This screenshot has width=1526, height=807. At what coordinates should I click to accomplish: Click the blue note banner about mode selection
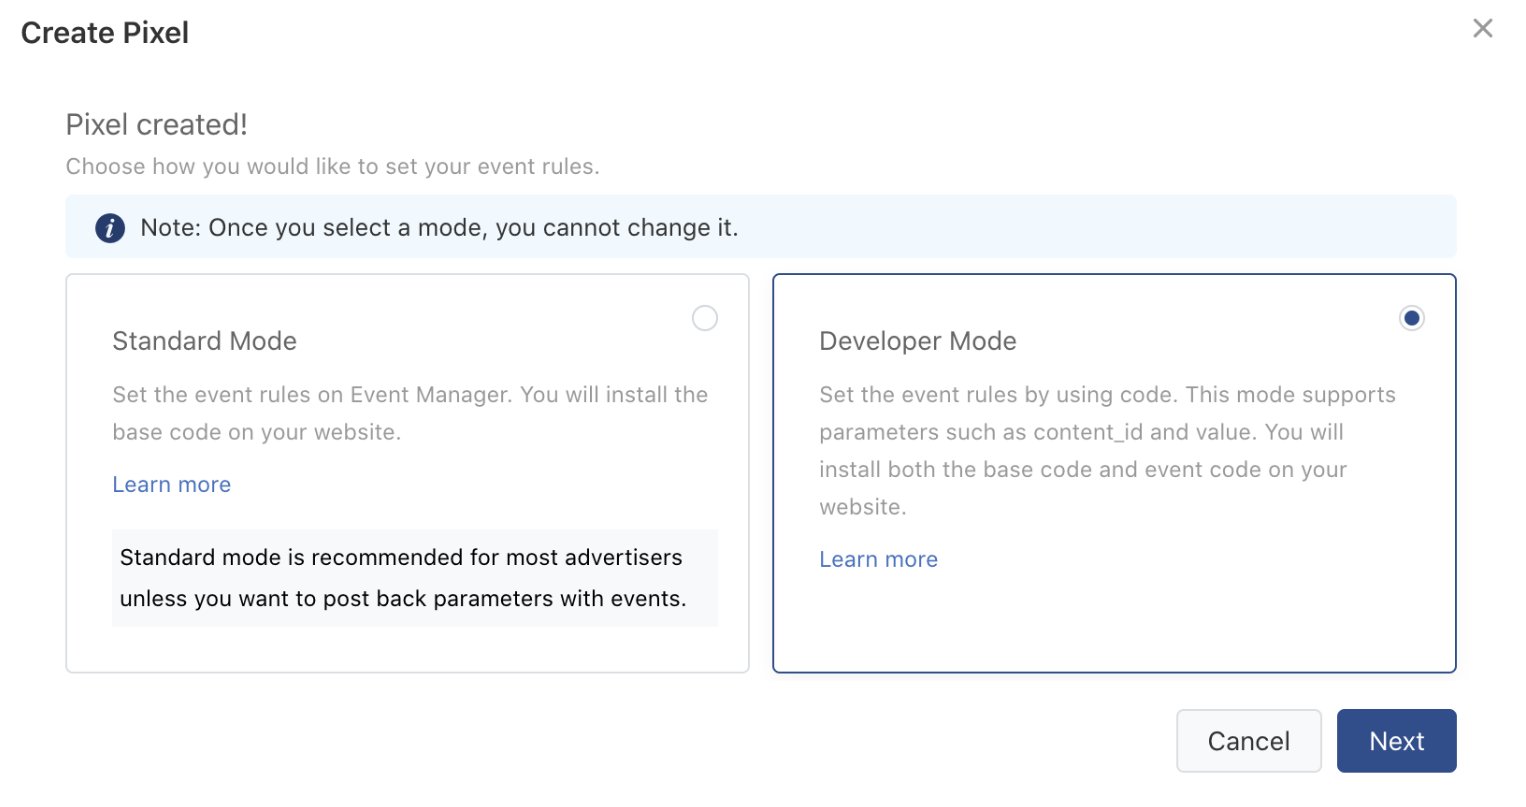click(760, 227)
